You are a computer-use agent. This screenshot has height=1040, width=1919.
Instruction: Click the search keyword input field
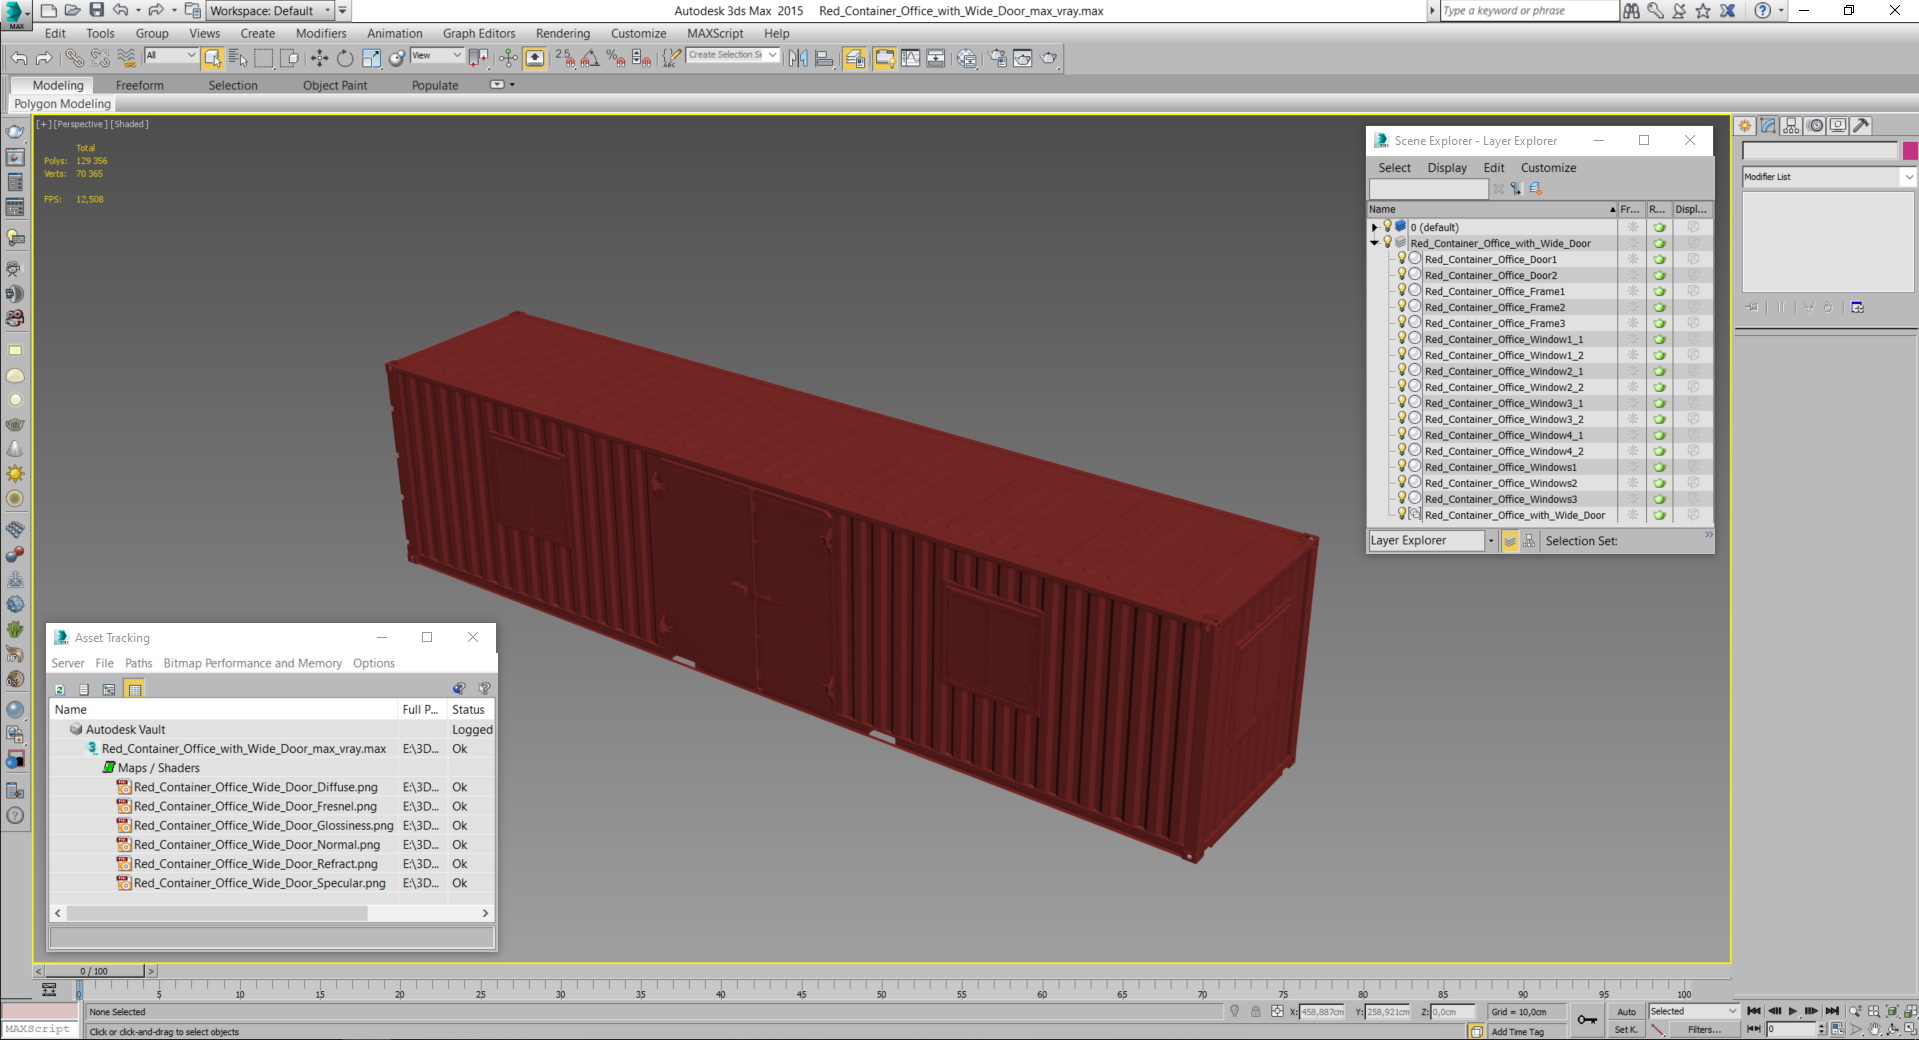click(x=1529, y=11)
